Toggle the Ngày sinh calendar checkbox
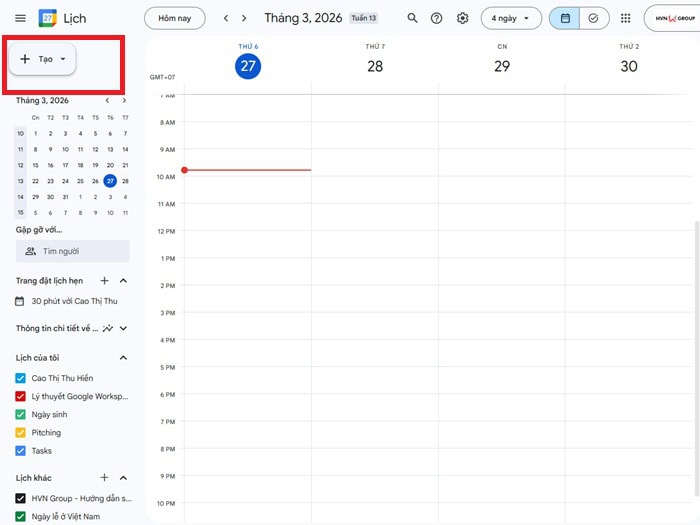 pos(20,414)
